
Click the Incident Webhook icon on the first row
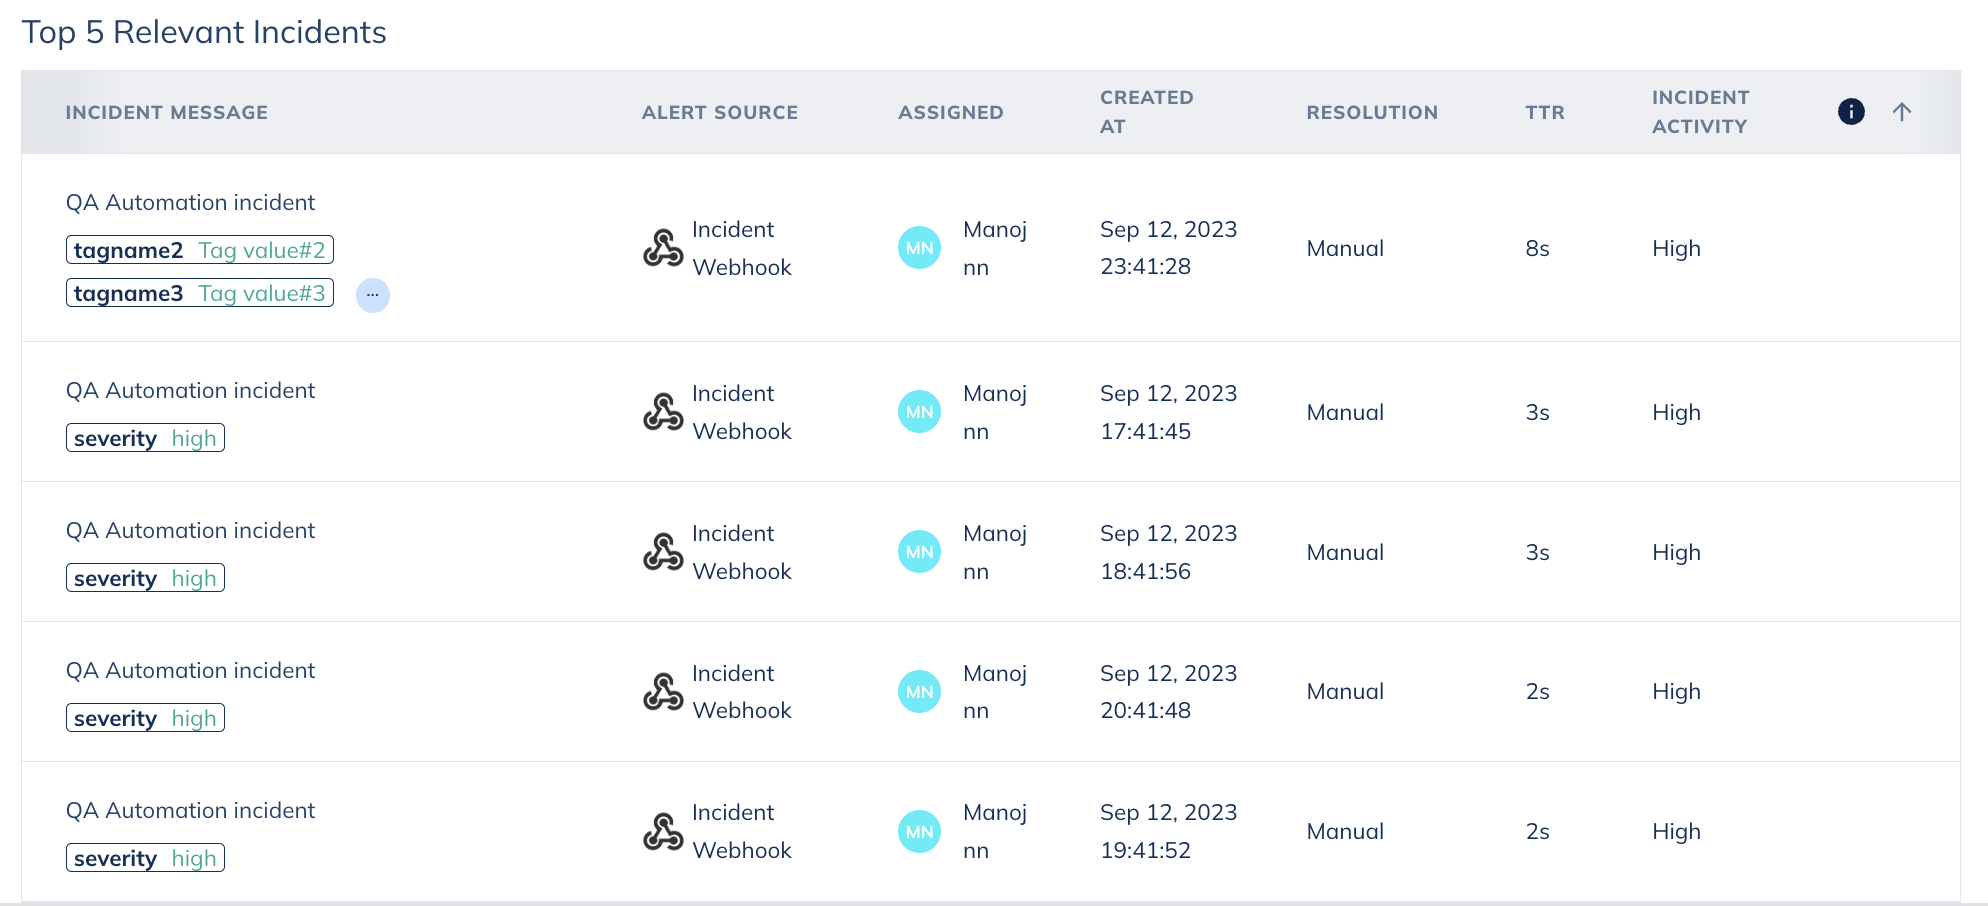662,248
